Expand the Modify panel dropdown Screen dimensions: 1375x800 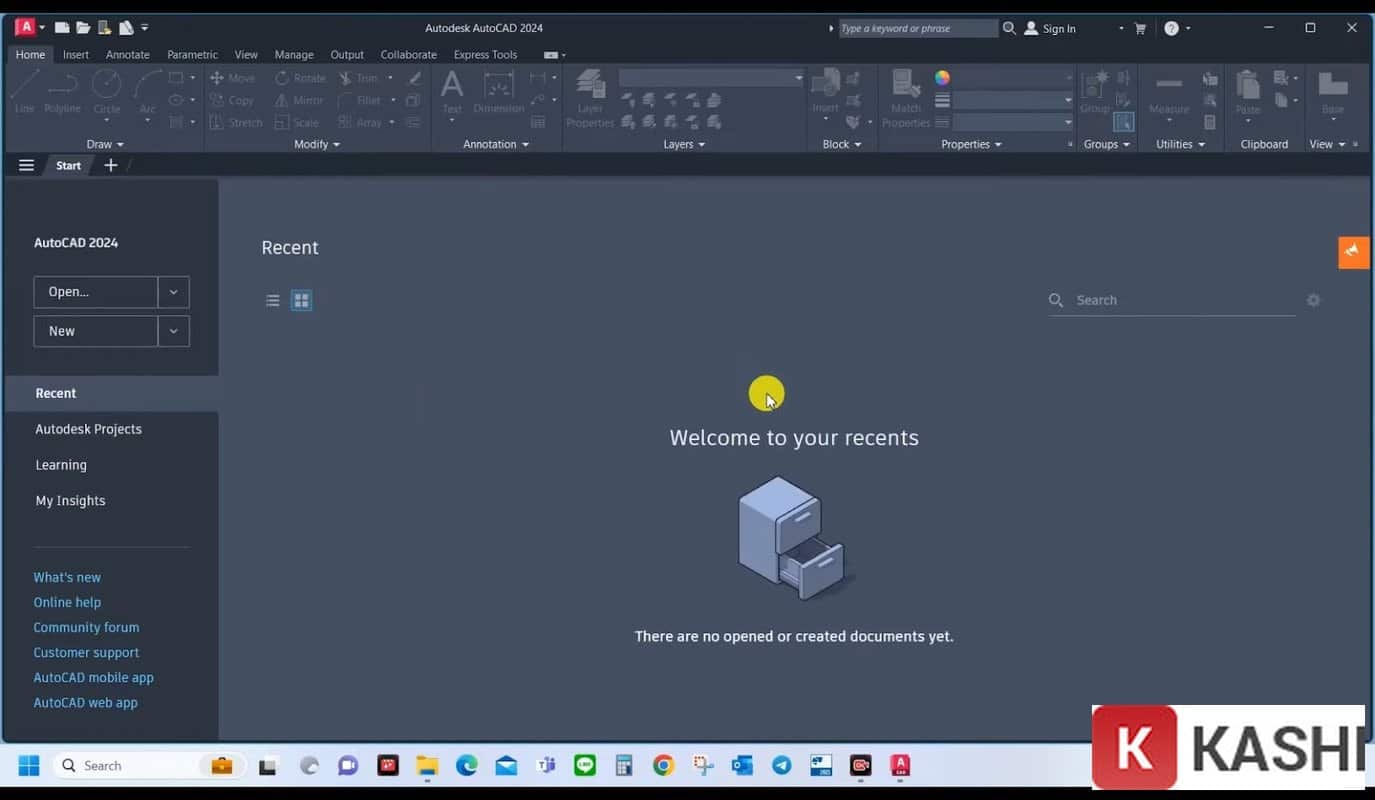(x=316, y=144)
